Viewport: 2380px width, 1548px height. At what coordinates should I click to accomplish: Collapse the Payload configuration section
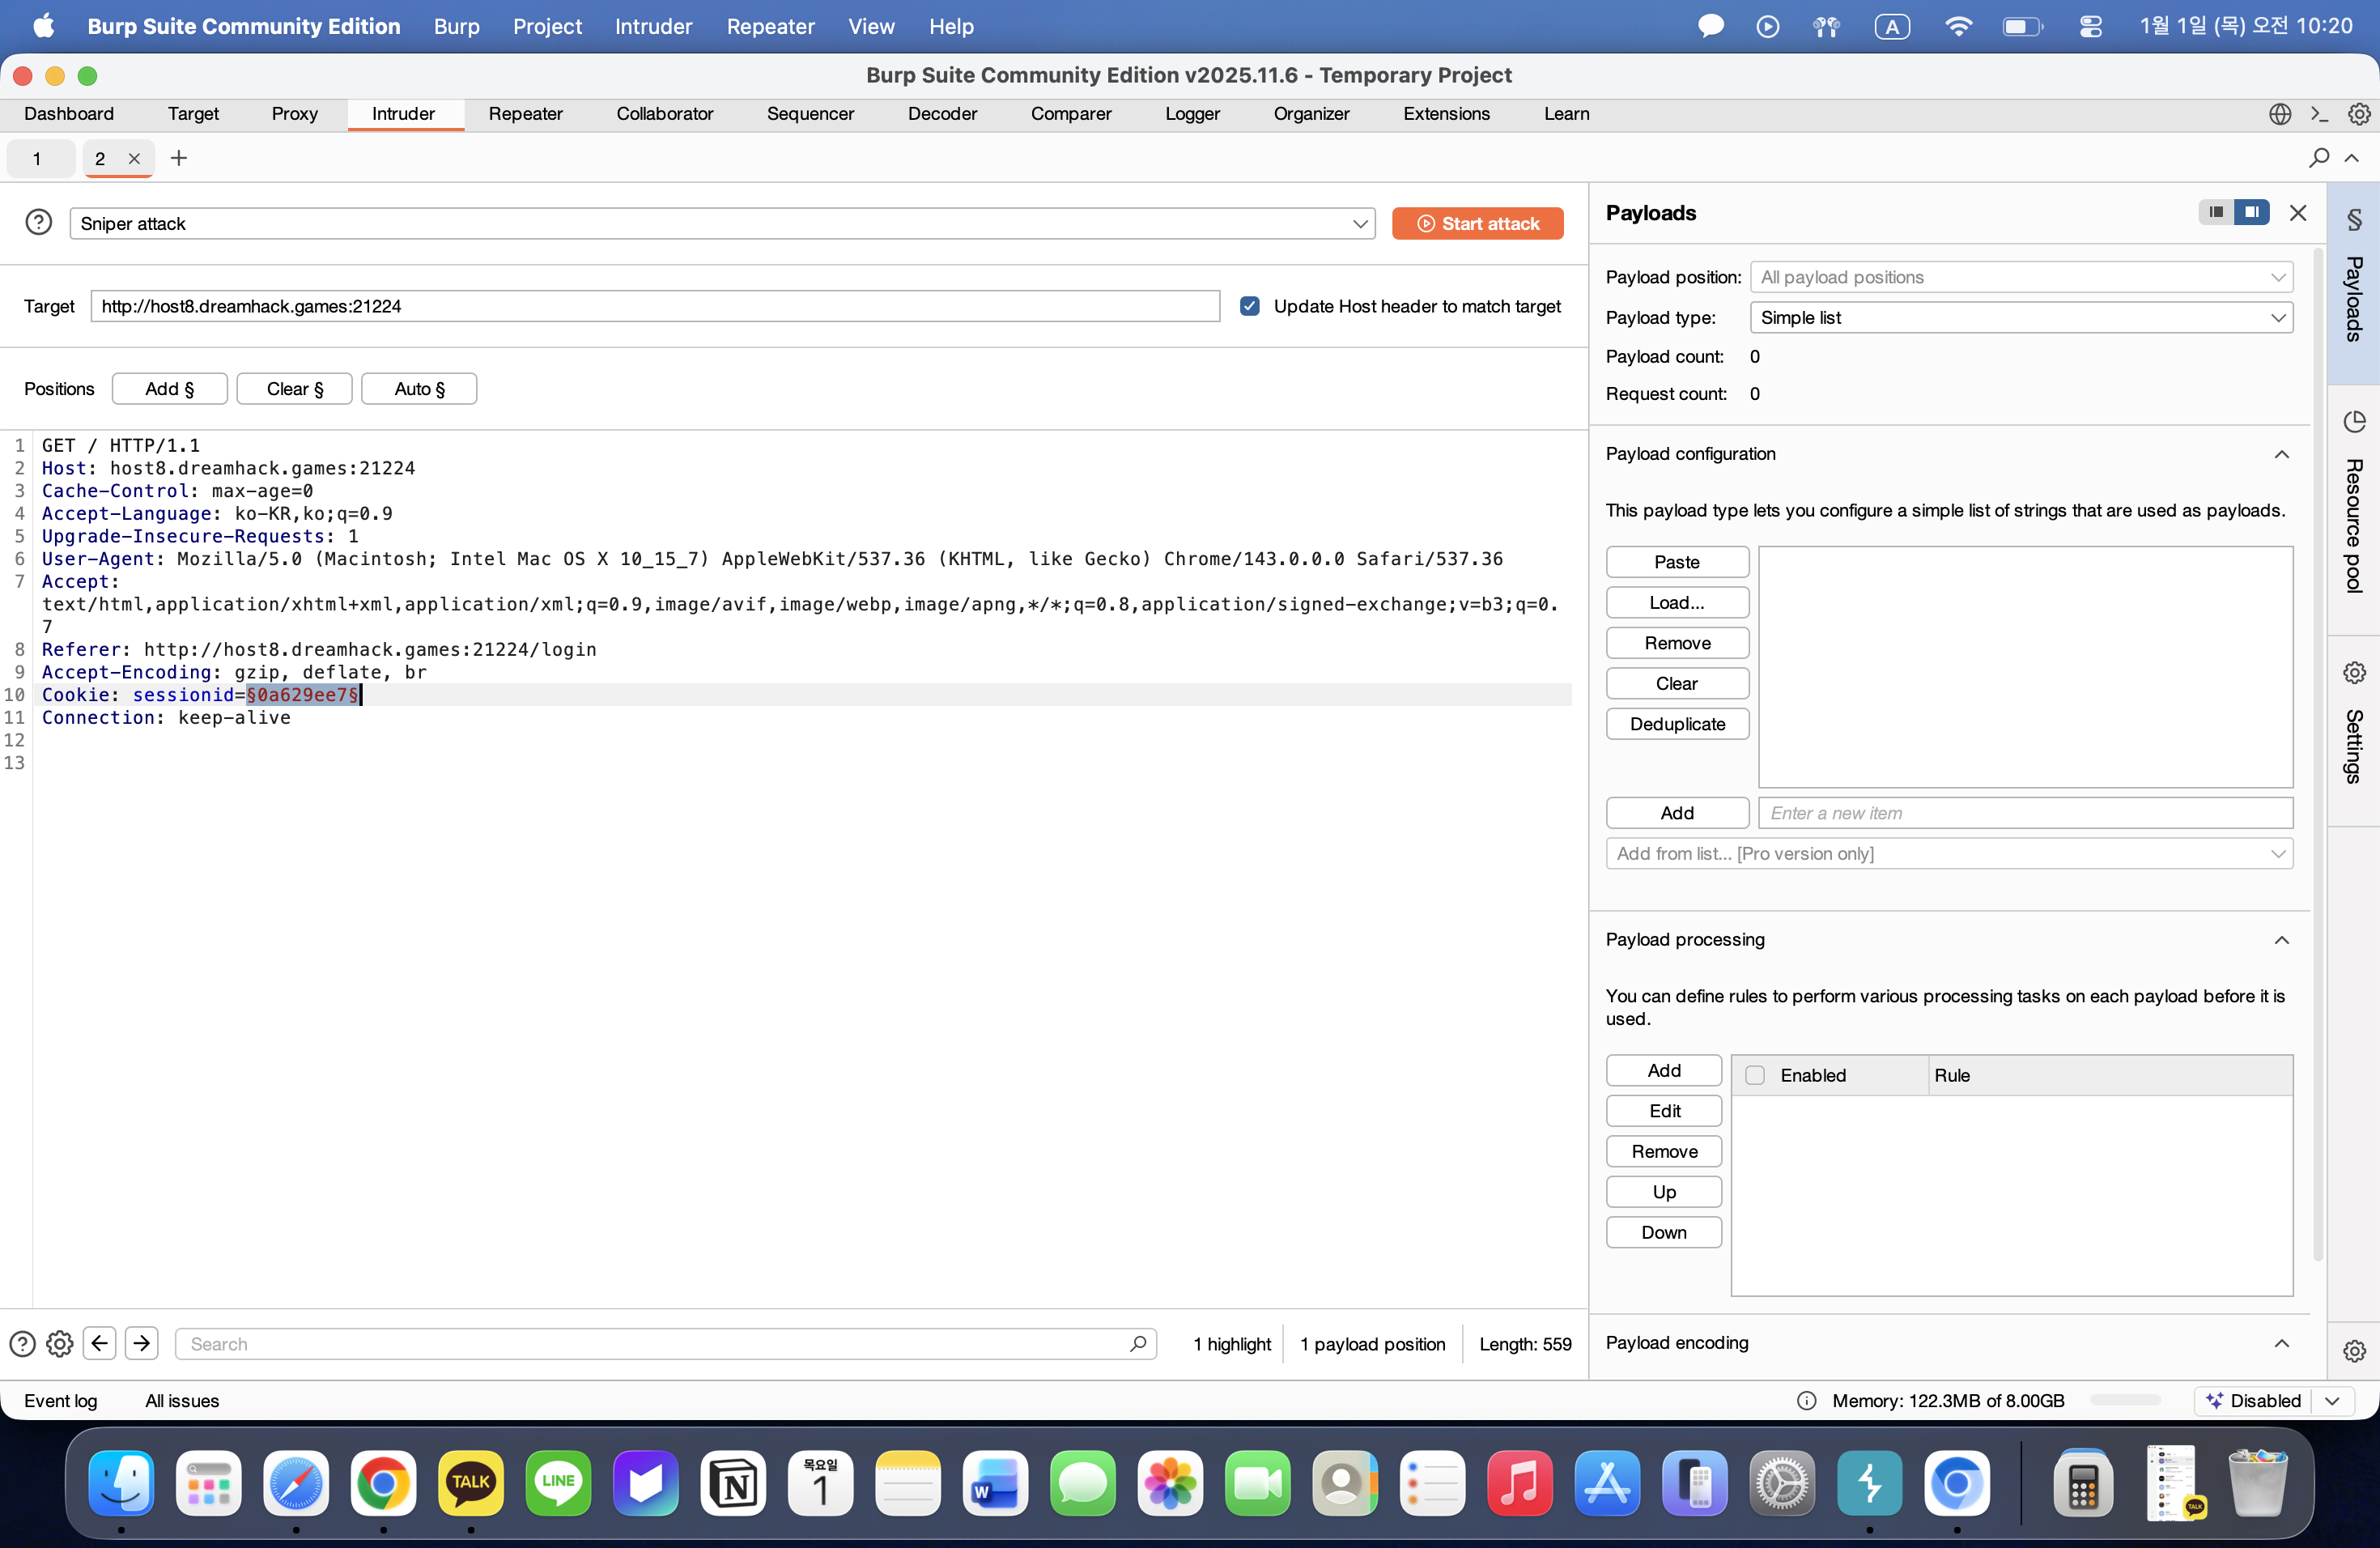2281,454
